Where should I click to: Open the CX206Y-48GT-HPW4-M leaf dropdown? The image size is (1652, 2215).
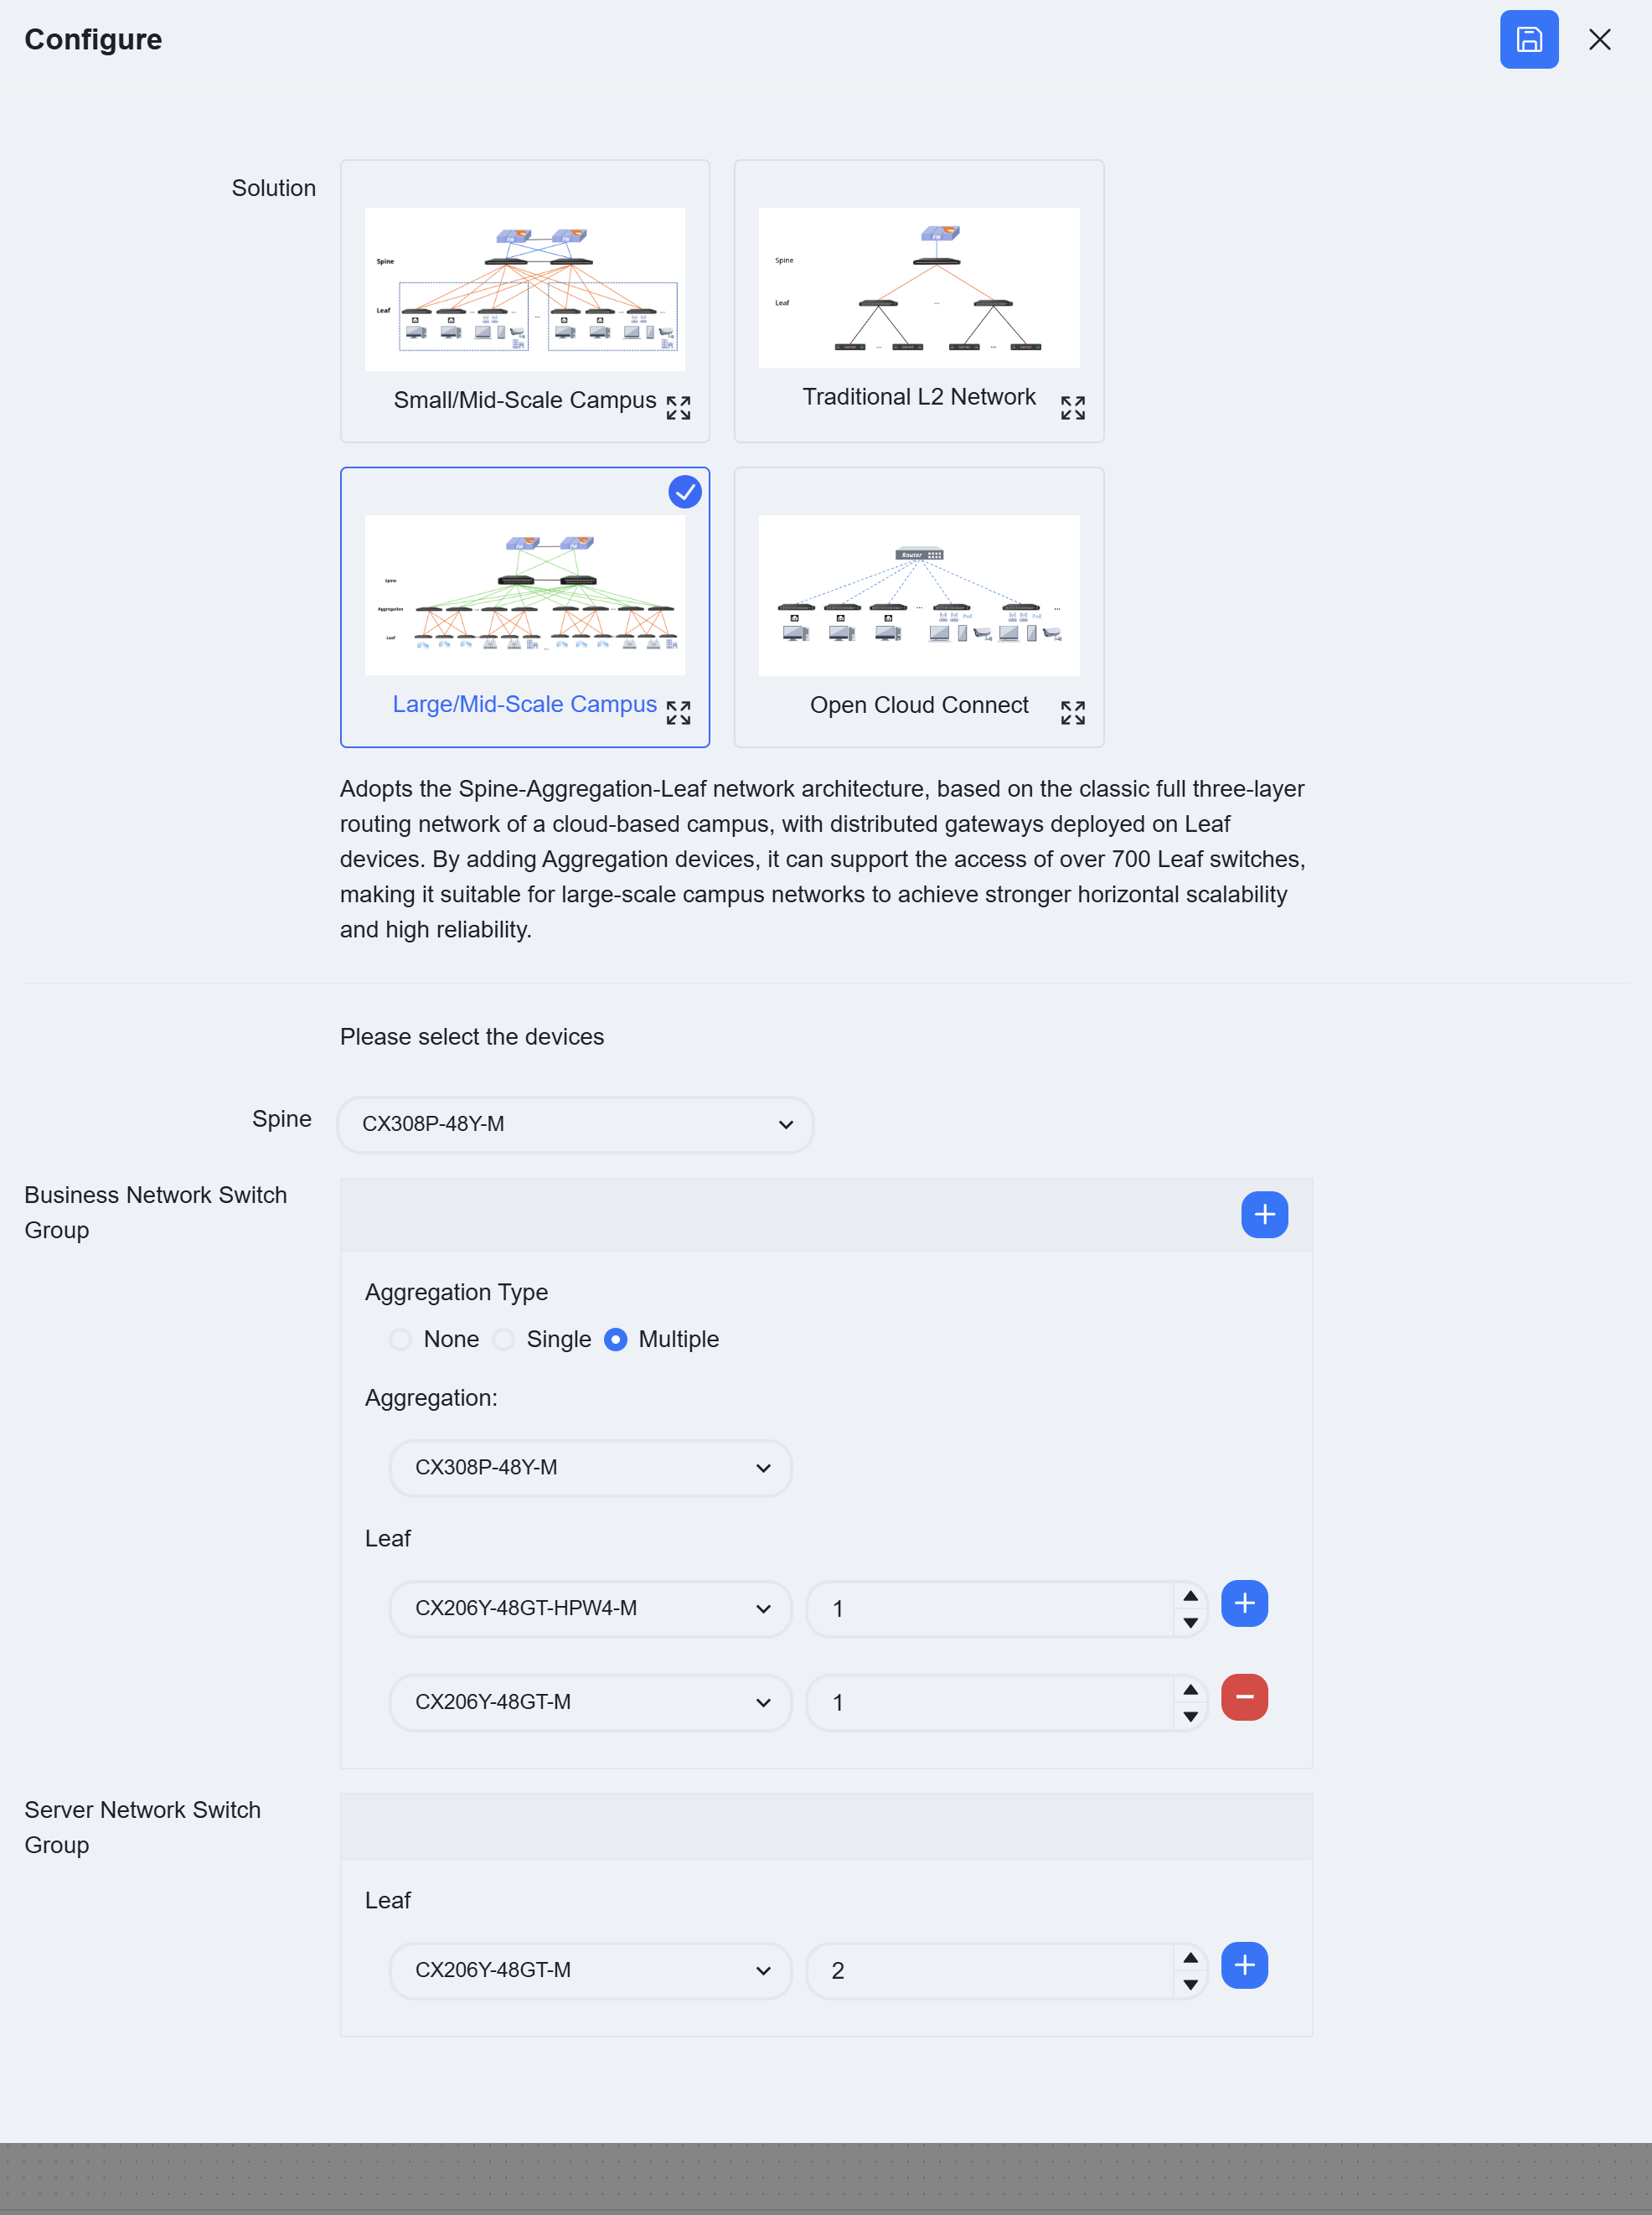590,1608
